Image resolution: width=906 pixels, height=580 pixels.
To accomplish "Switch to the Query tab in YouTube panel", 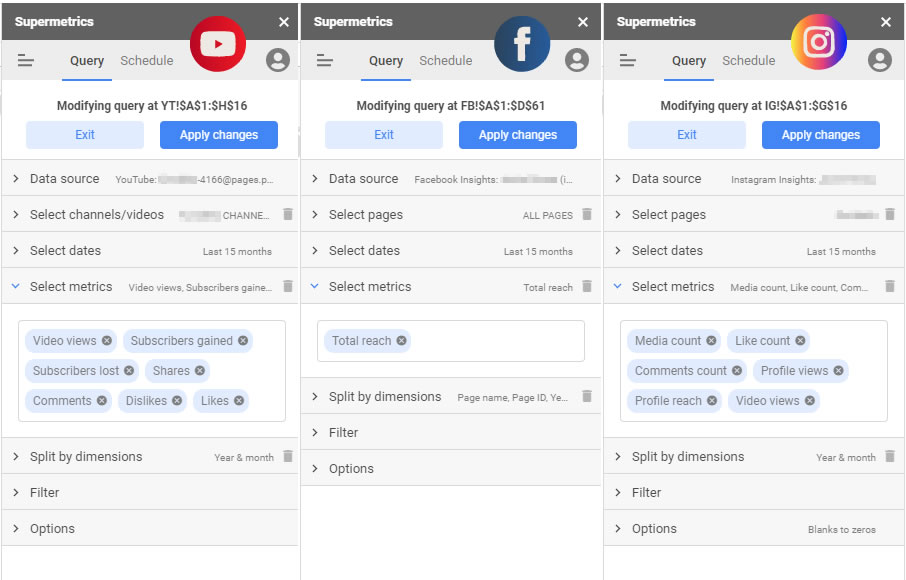I will (87, 61).
